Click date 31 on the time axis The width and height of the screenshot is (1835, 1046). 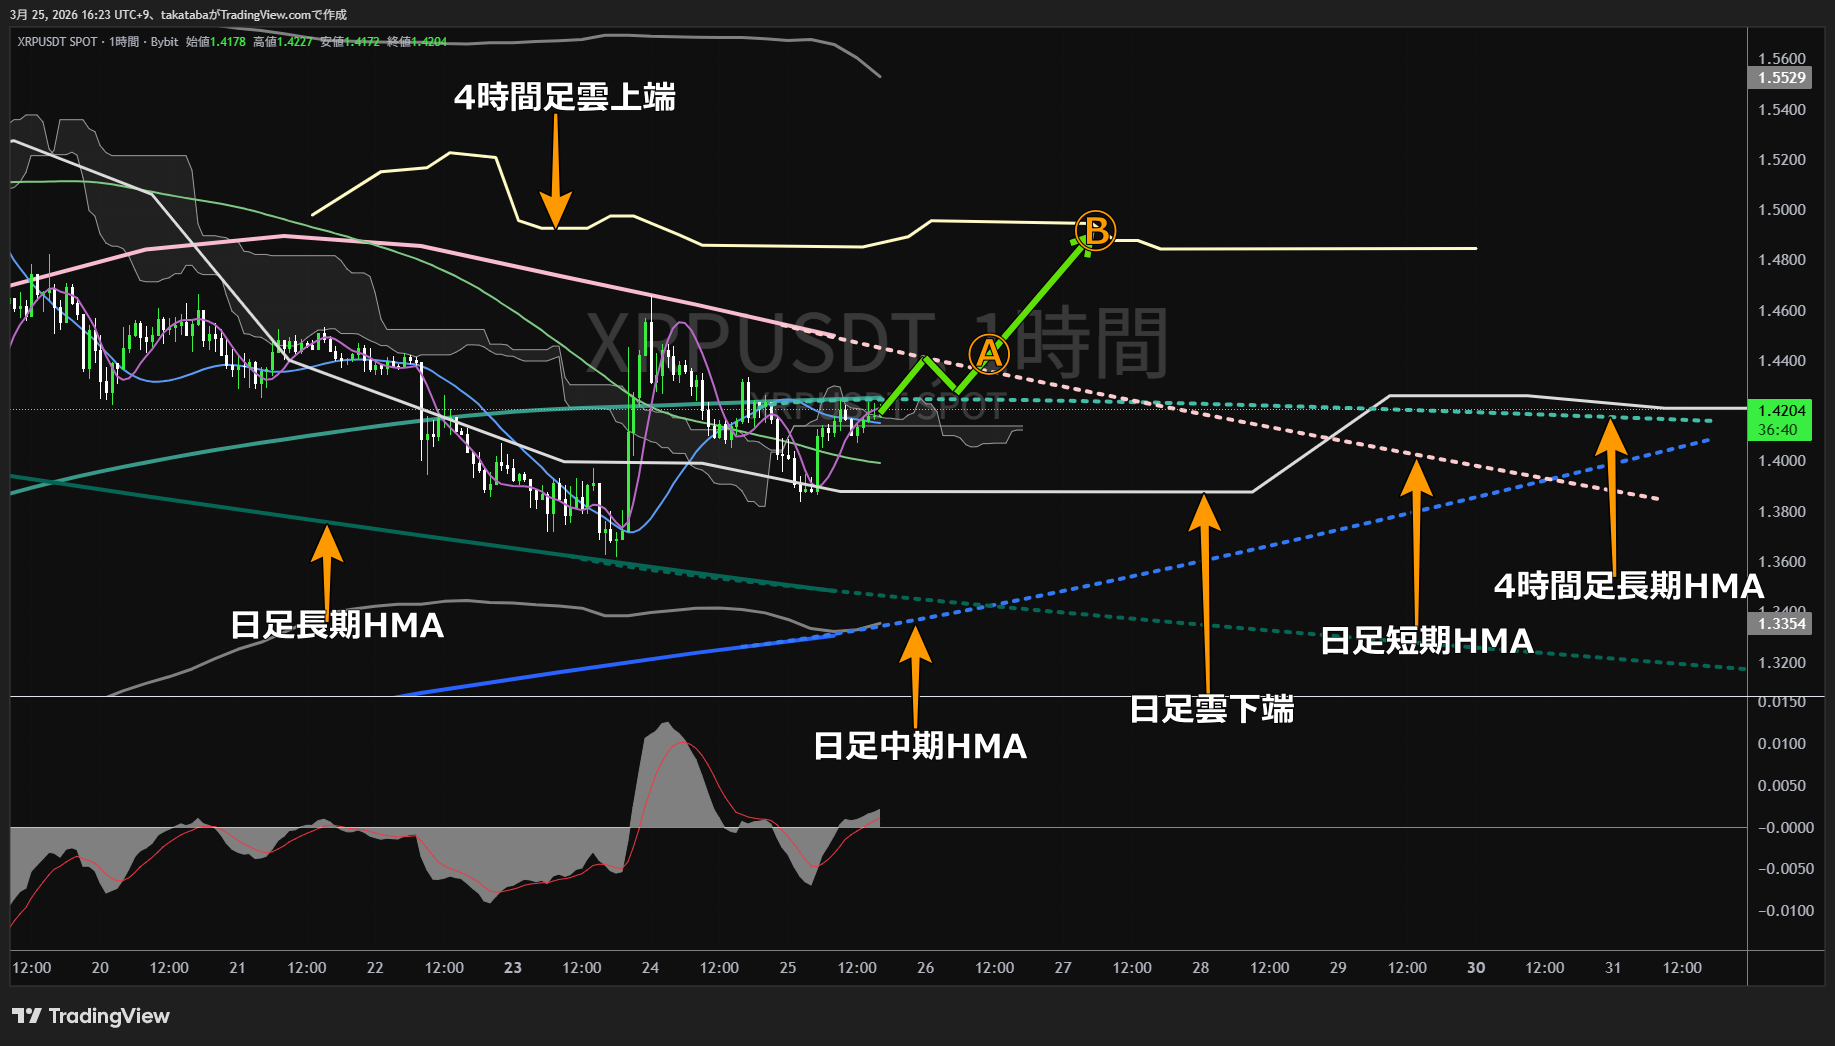(1613, 968)
